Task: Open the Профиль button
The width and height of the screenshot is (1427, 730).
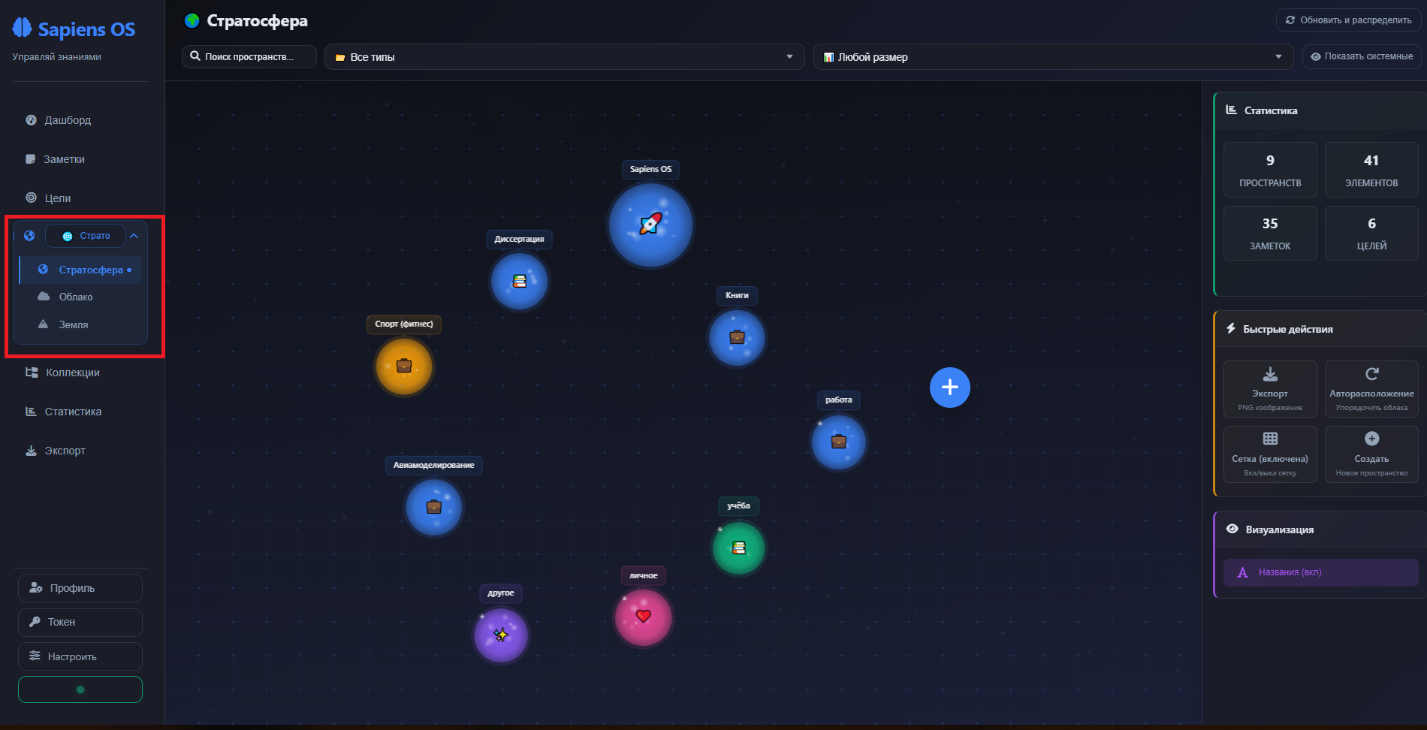Action: [80, 588]
